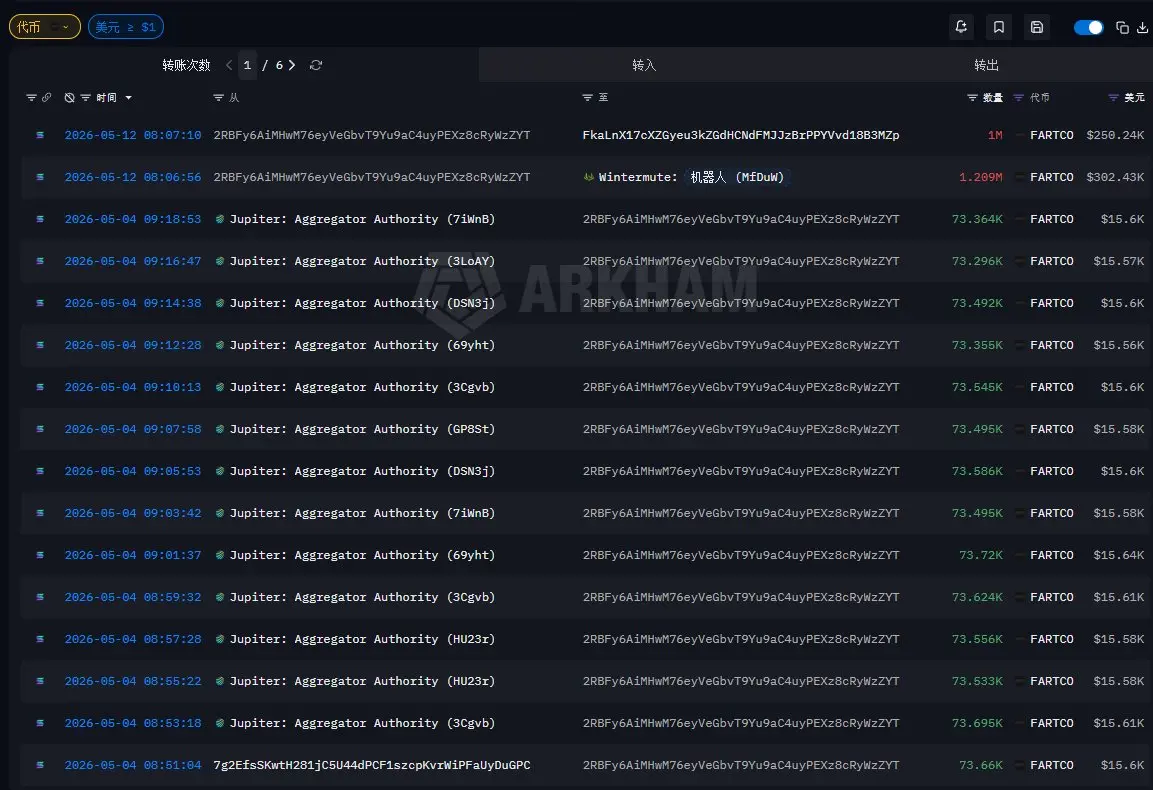1153x790 pixels.
Task: Toggle the blue switch in top toolbar
Action: (x=1088, y=27)
